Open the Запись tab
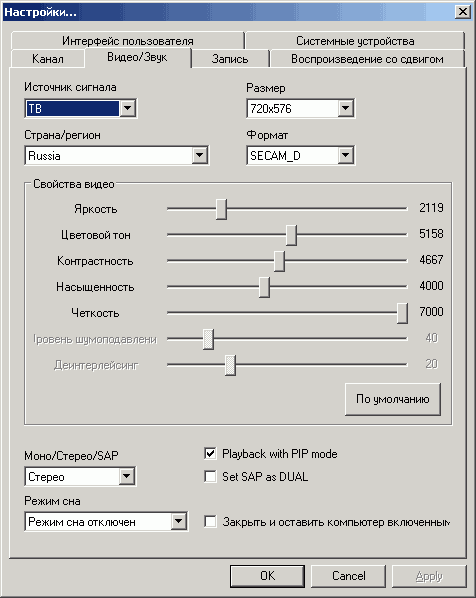This screenshot has height=598, width=476. point(230,59)
